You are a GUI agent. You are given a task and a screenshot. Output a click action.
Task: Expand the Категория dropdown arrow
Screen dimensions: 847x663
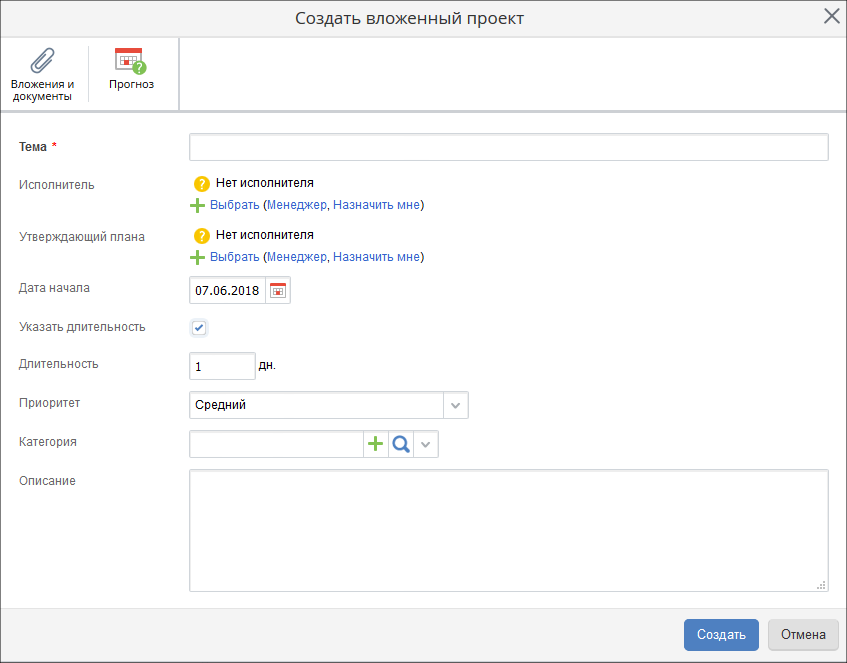tap(426, 445)
